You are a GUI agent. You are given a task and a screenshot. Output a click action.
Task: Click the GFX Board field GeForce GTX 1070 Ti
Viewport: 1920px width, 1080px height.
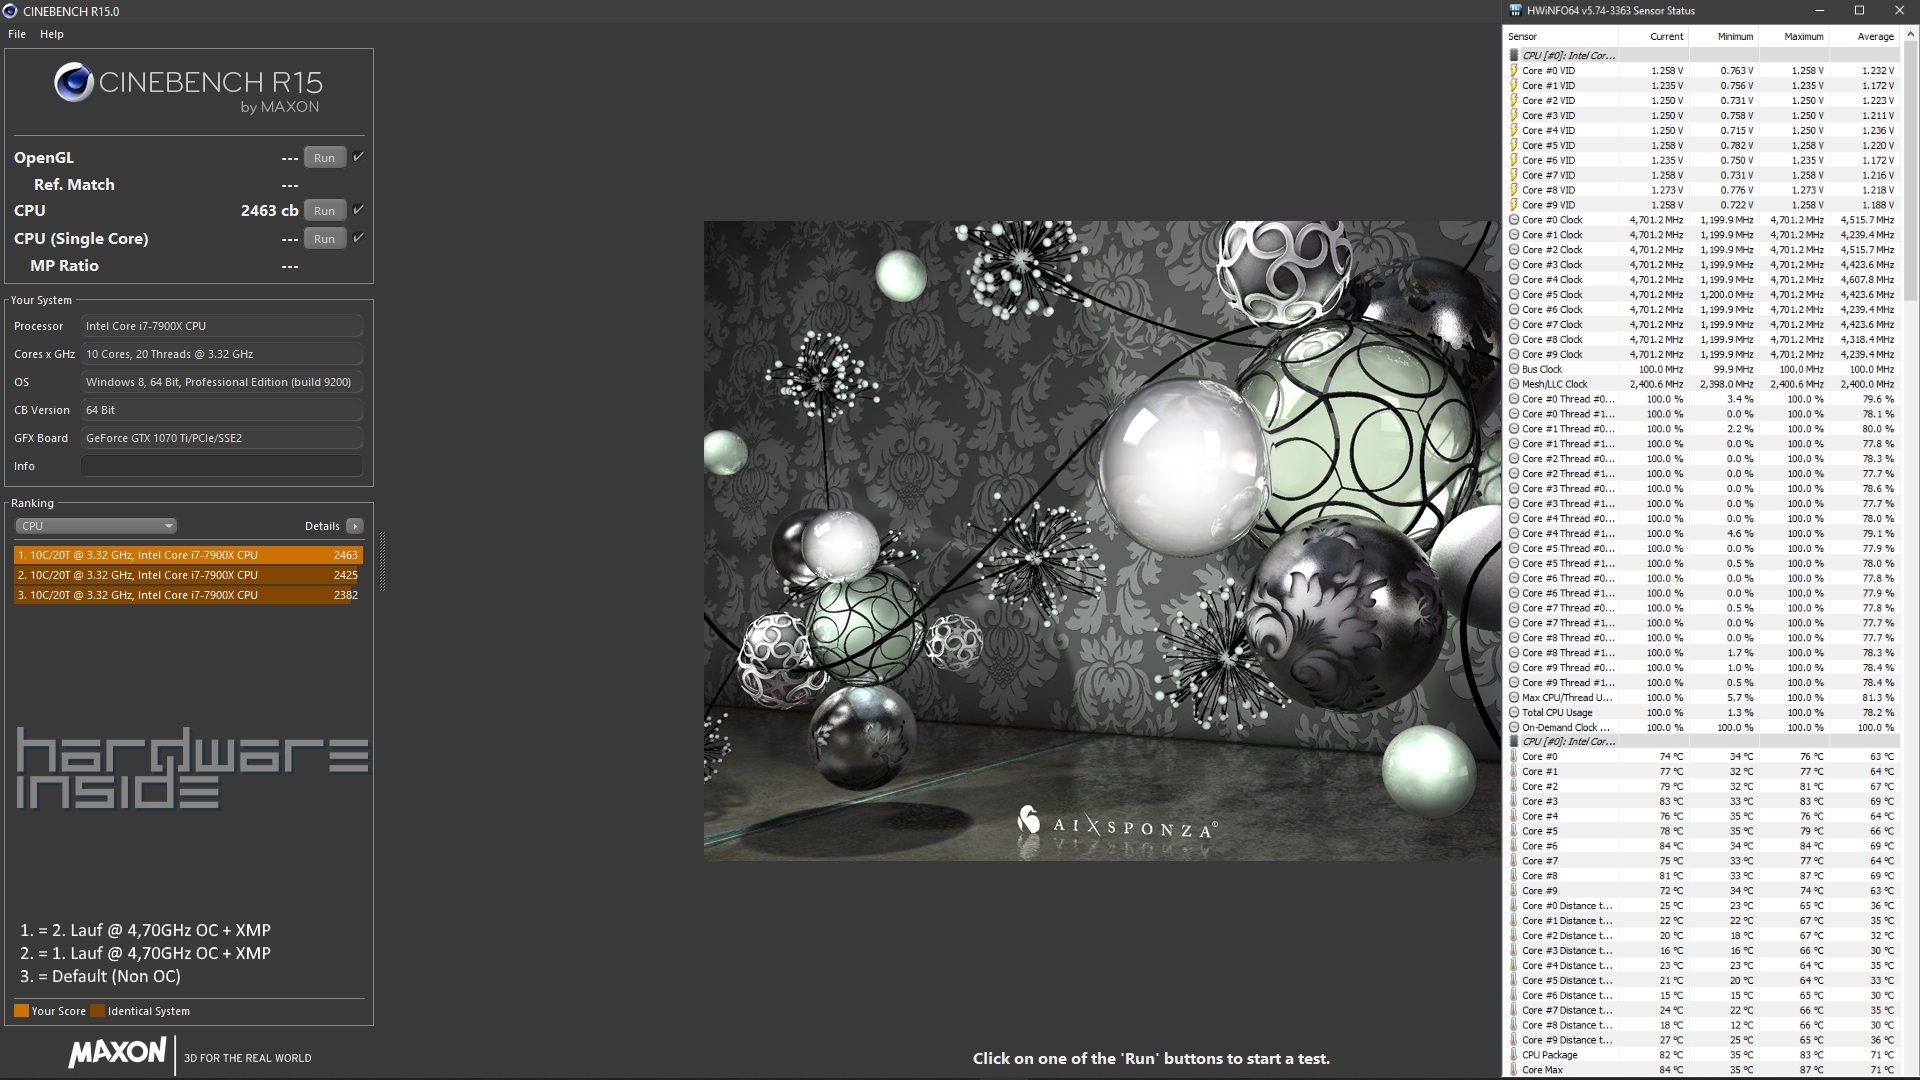tap(222, 438)
